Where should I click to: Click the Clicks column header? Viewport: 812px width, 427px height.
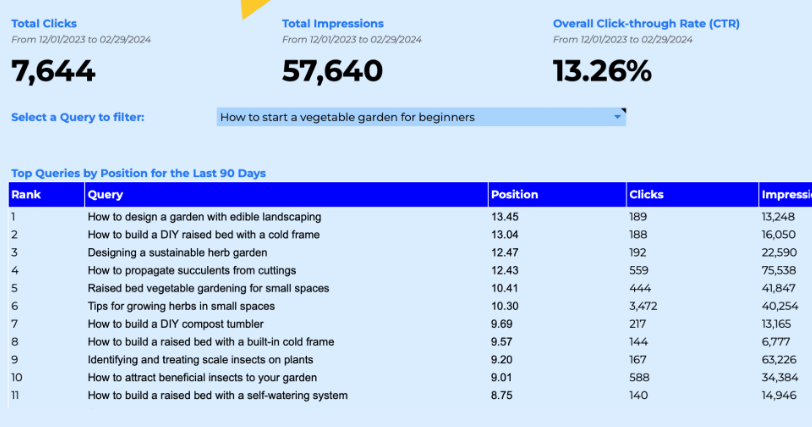(x=692, y=195)
